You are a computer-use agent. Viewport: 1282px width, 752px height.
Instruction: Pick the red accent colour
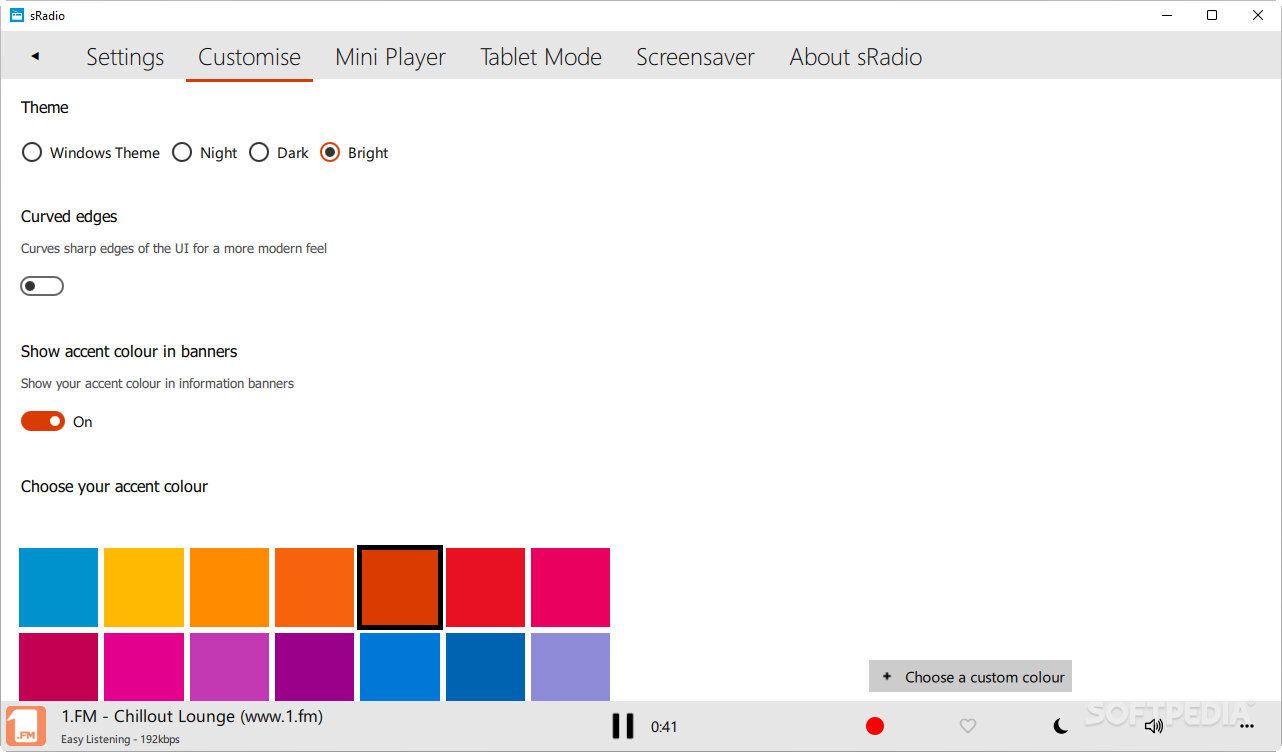pos(485,587)
